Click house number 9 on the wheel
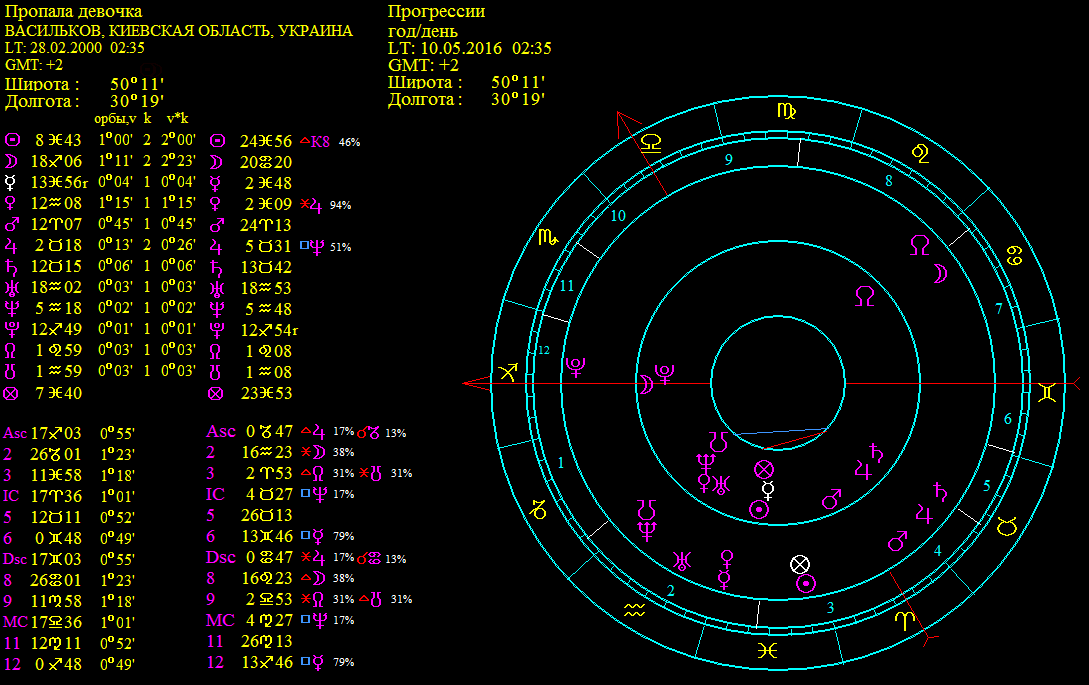This screenshot has height=685, width=1089. coord(729,159)
